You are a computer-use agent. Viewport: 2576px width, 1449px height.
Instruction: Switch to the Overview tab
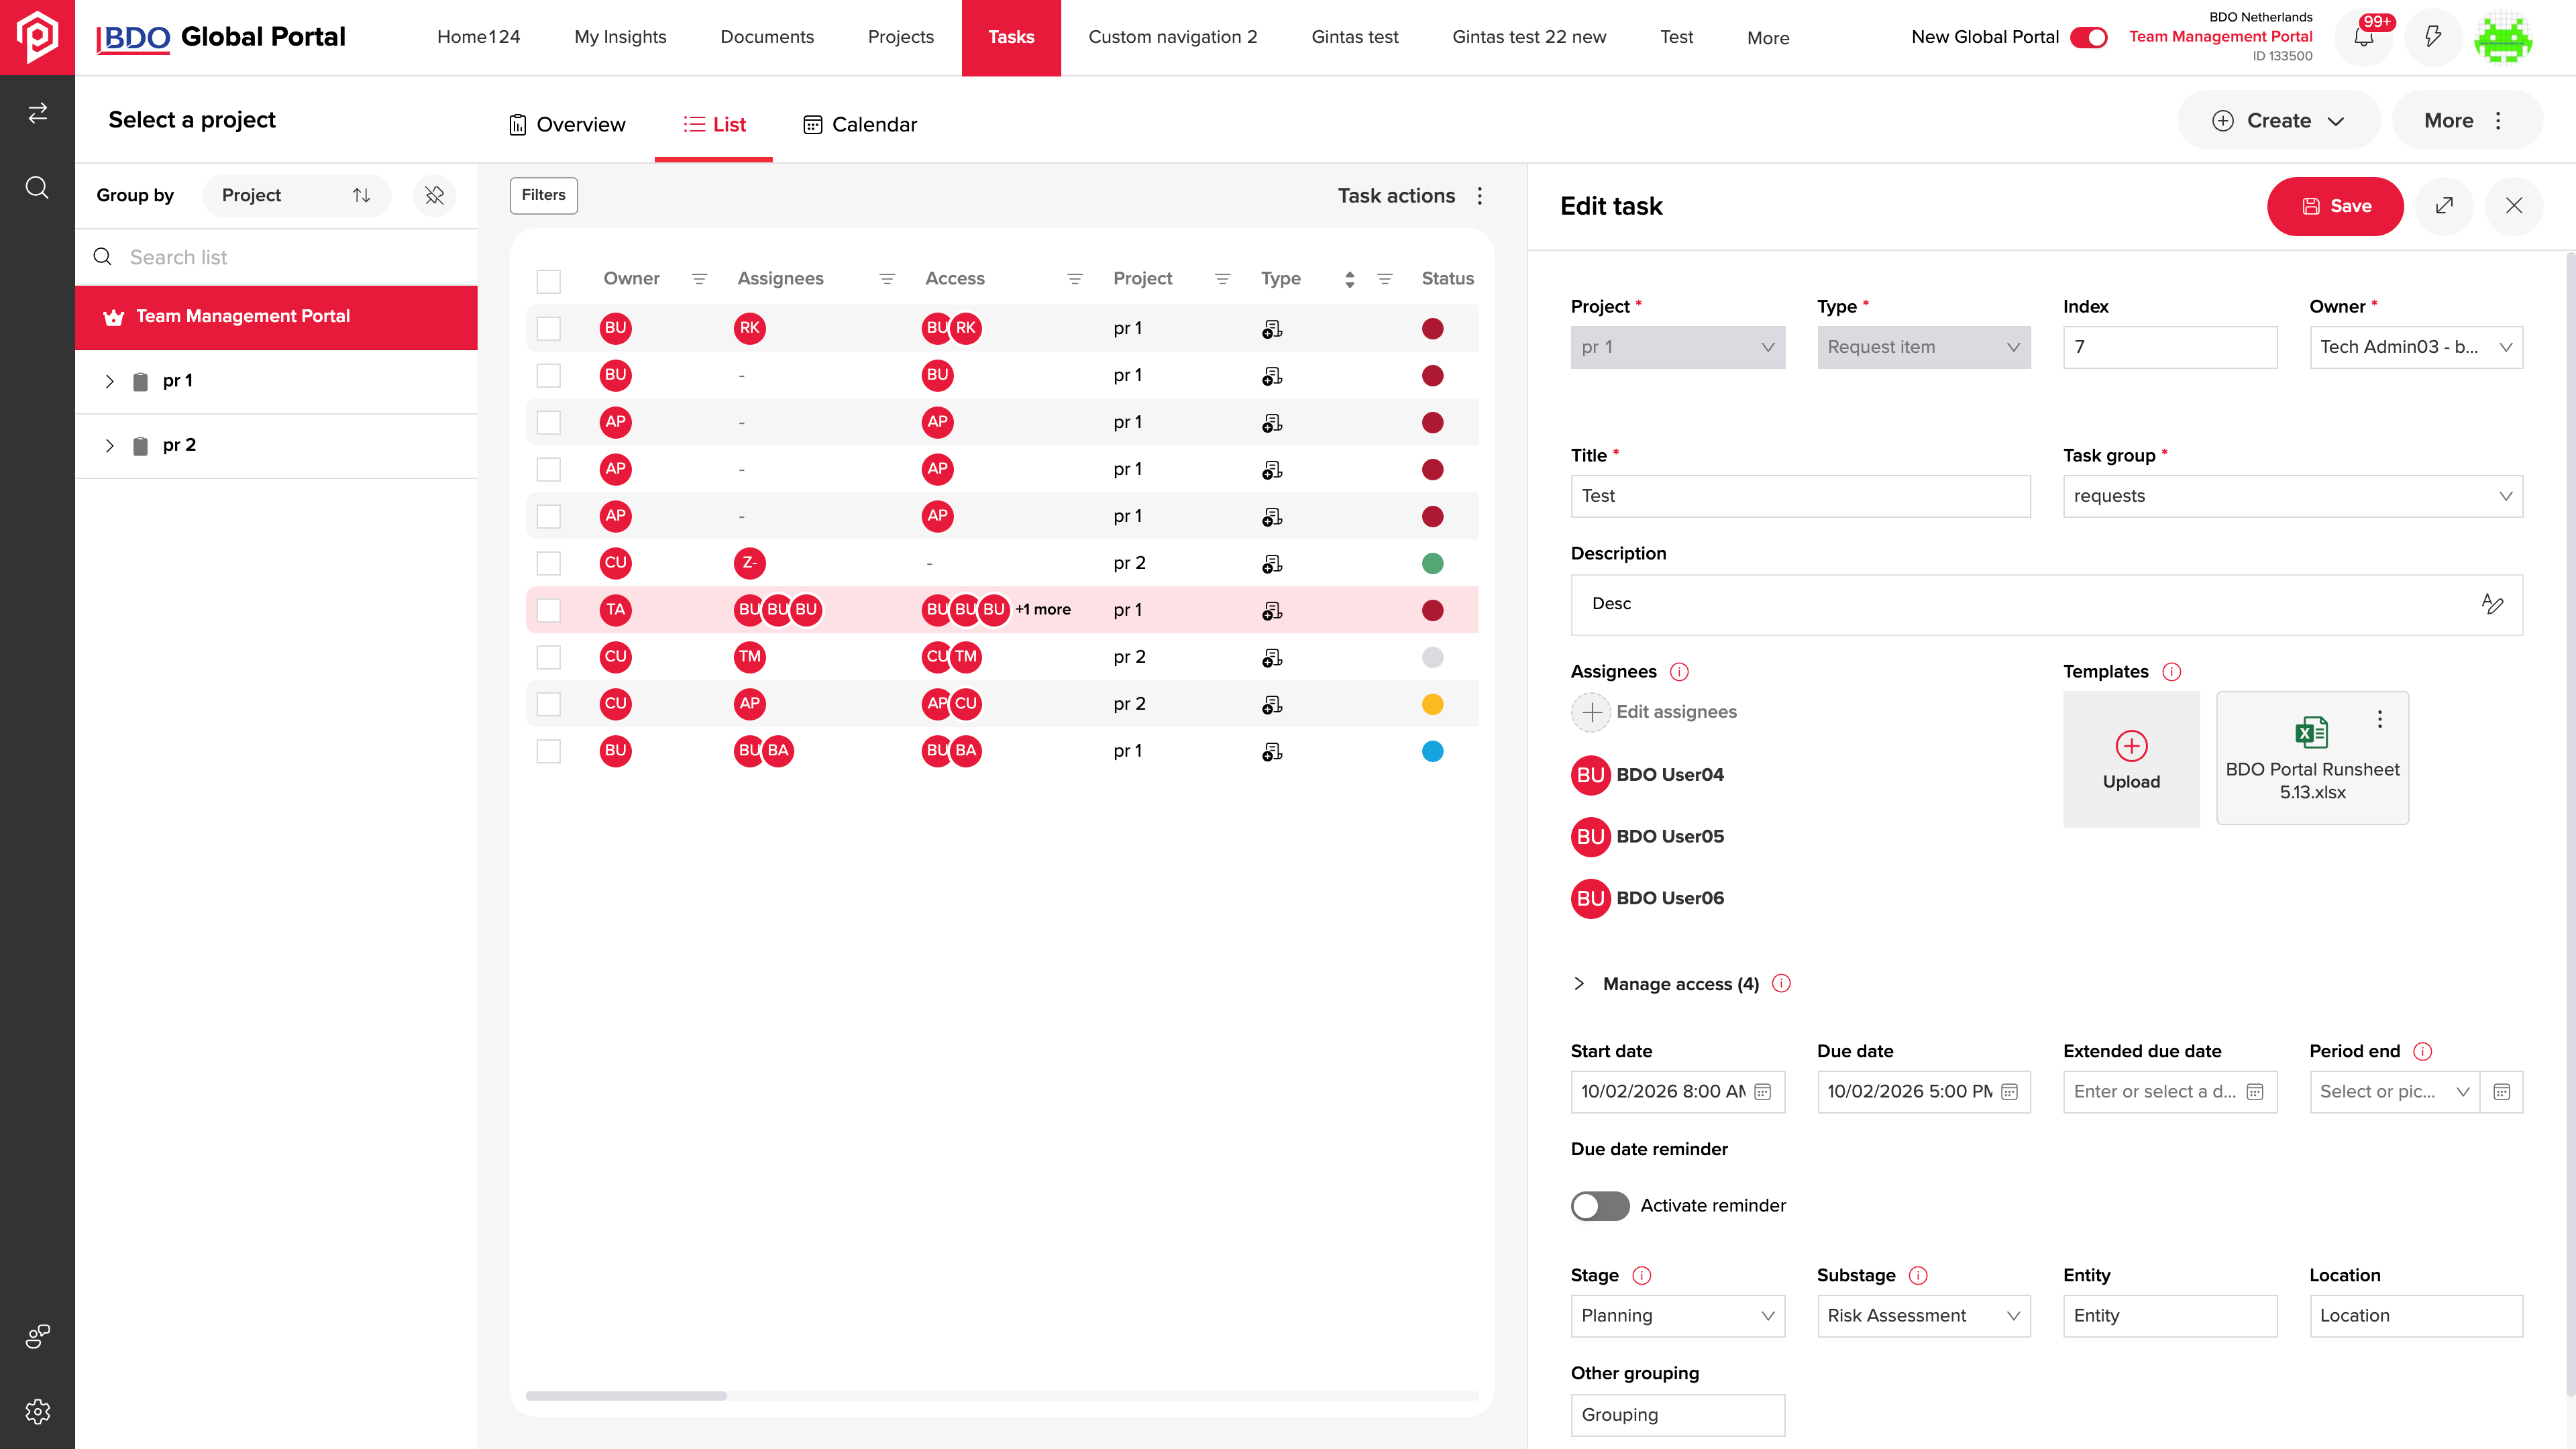pos(567,124)
